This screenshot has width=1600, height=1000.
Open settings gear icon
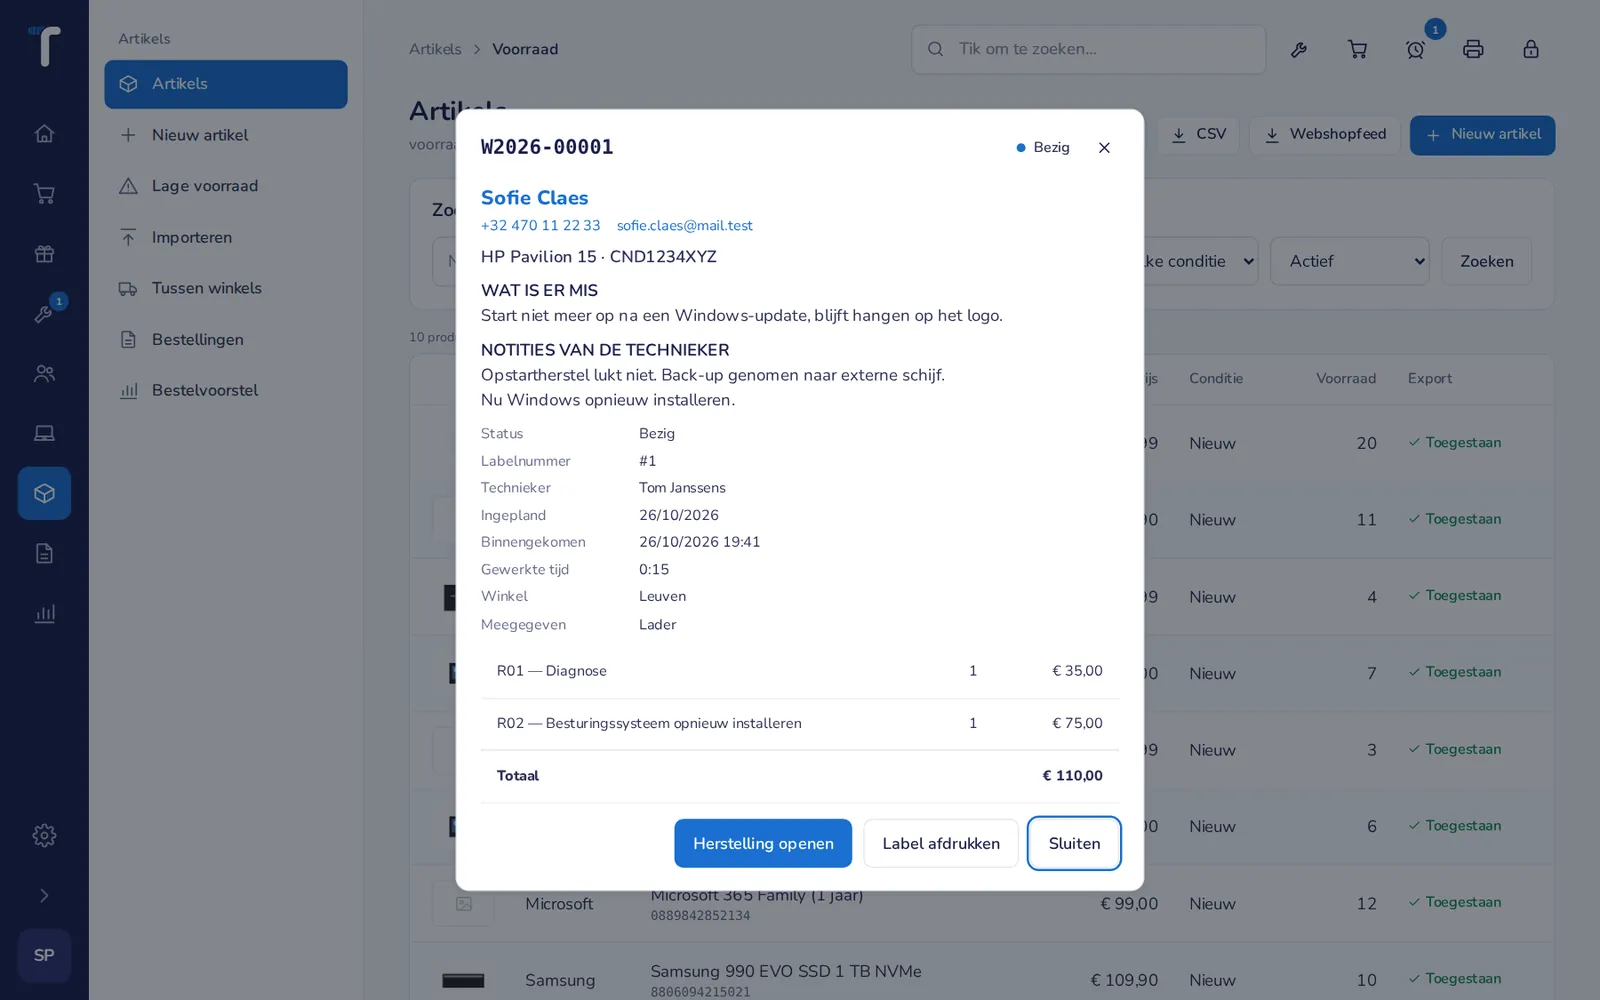point(44,836)
